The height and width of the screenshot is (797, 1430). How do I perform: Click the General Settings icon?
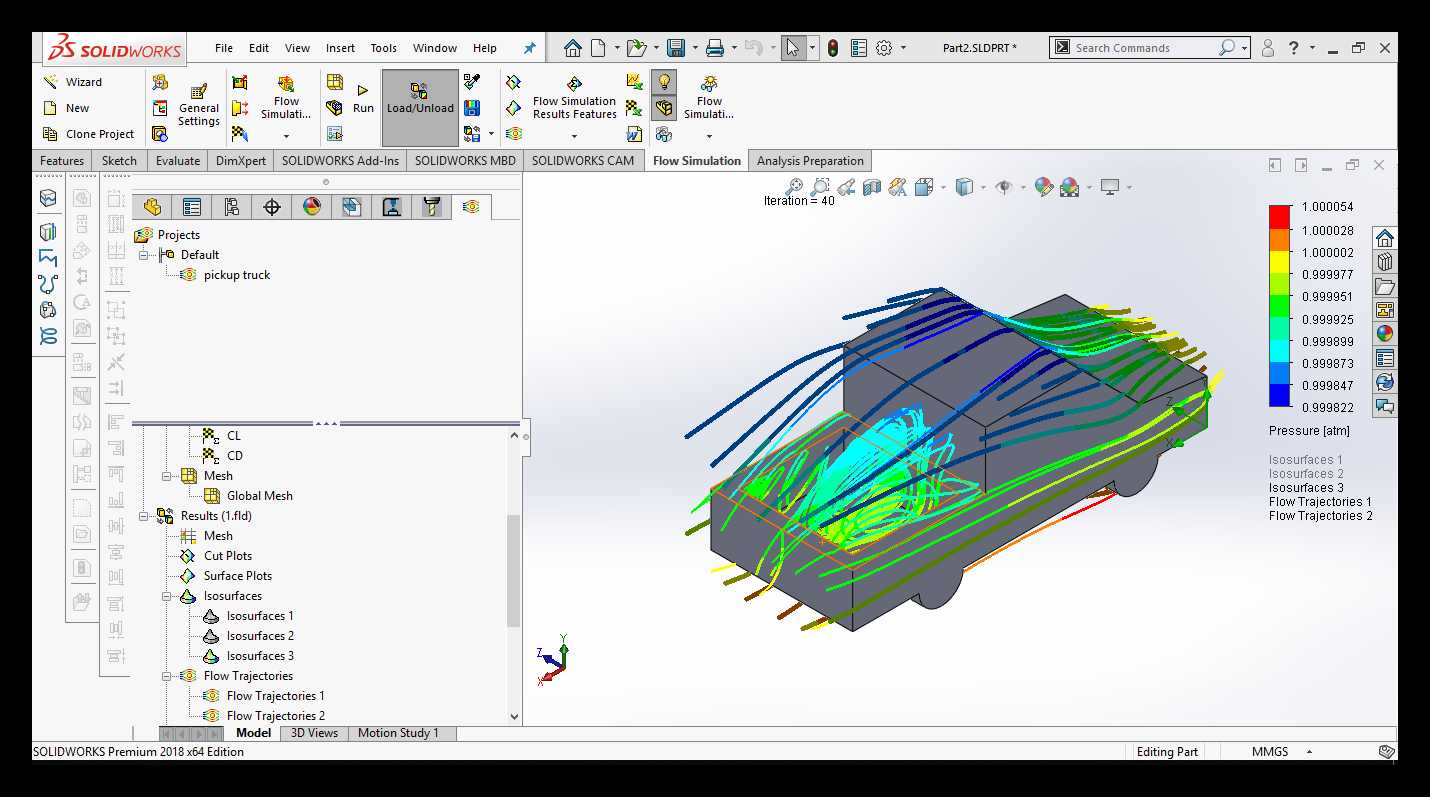pos(199,106)
